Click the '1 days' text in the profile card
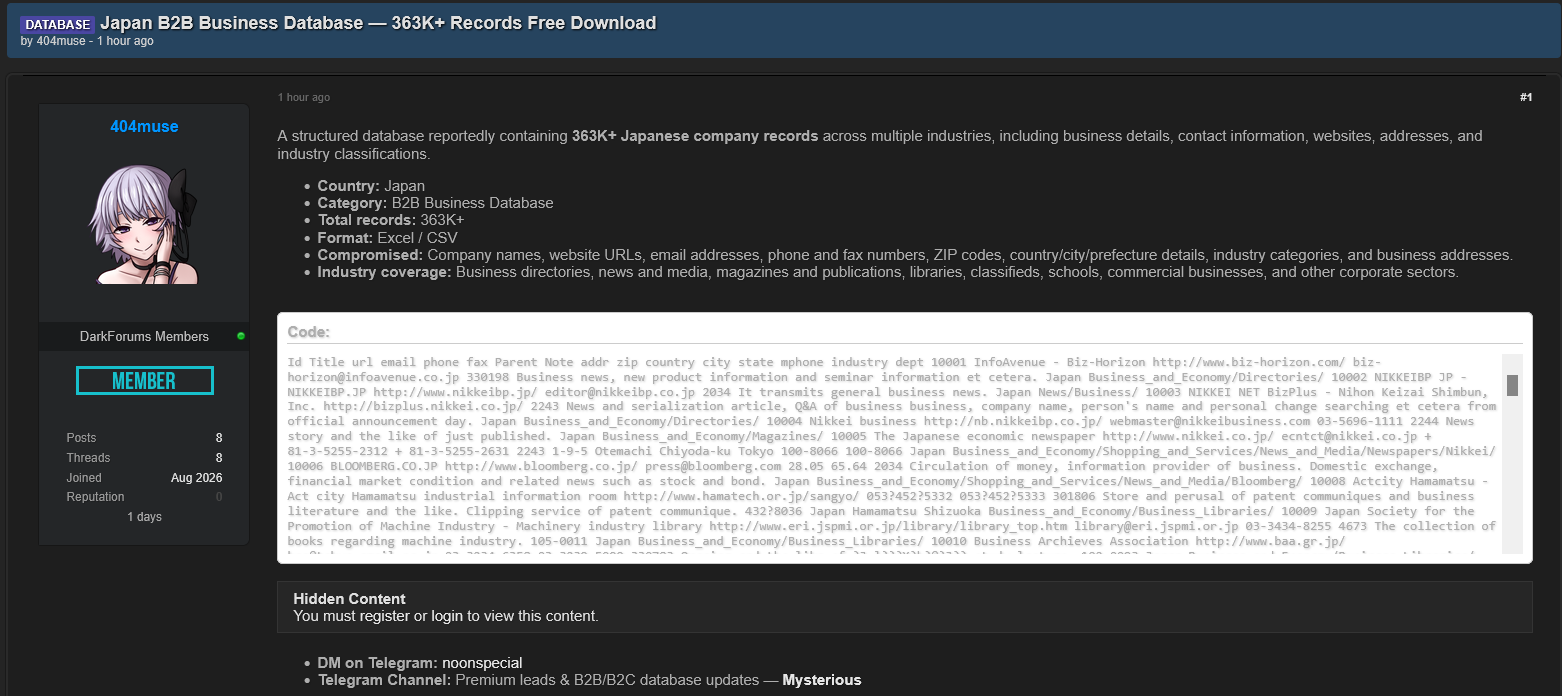Screen dimensions: 1562x696 click(x=144, y=517)
